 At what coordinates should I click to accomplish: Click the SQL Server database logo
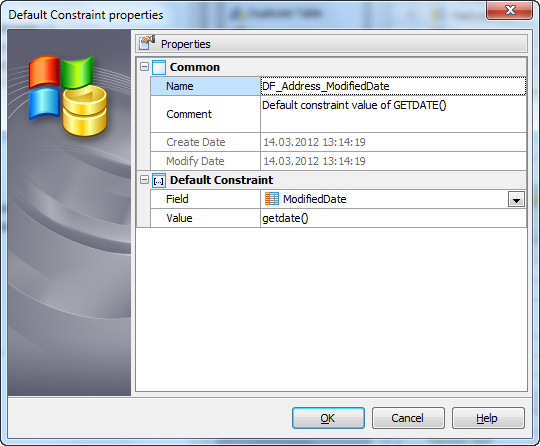tap(68, 95)
